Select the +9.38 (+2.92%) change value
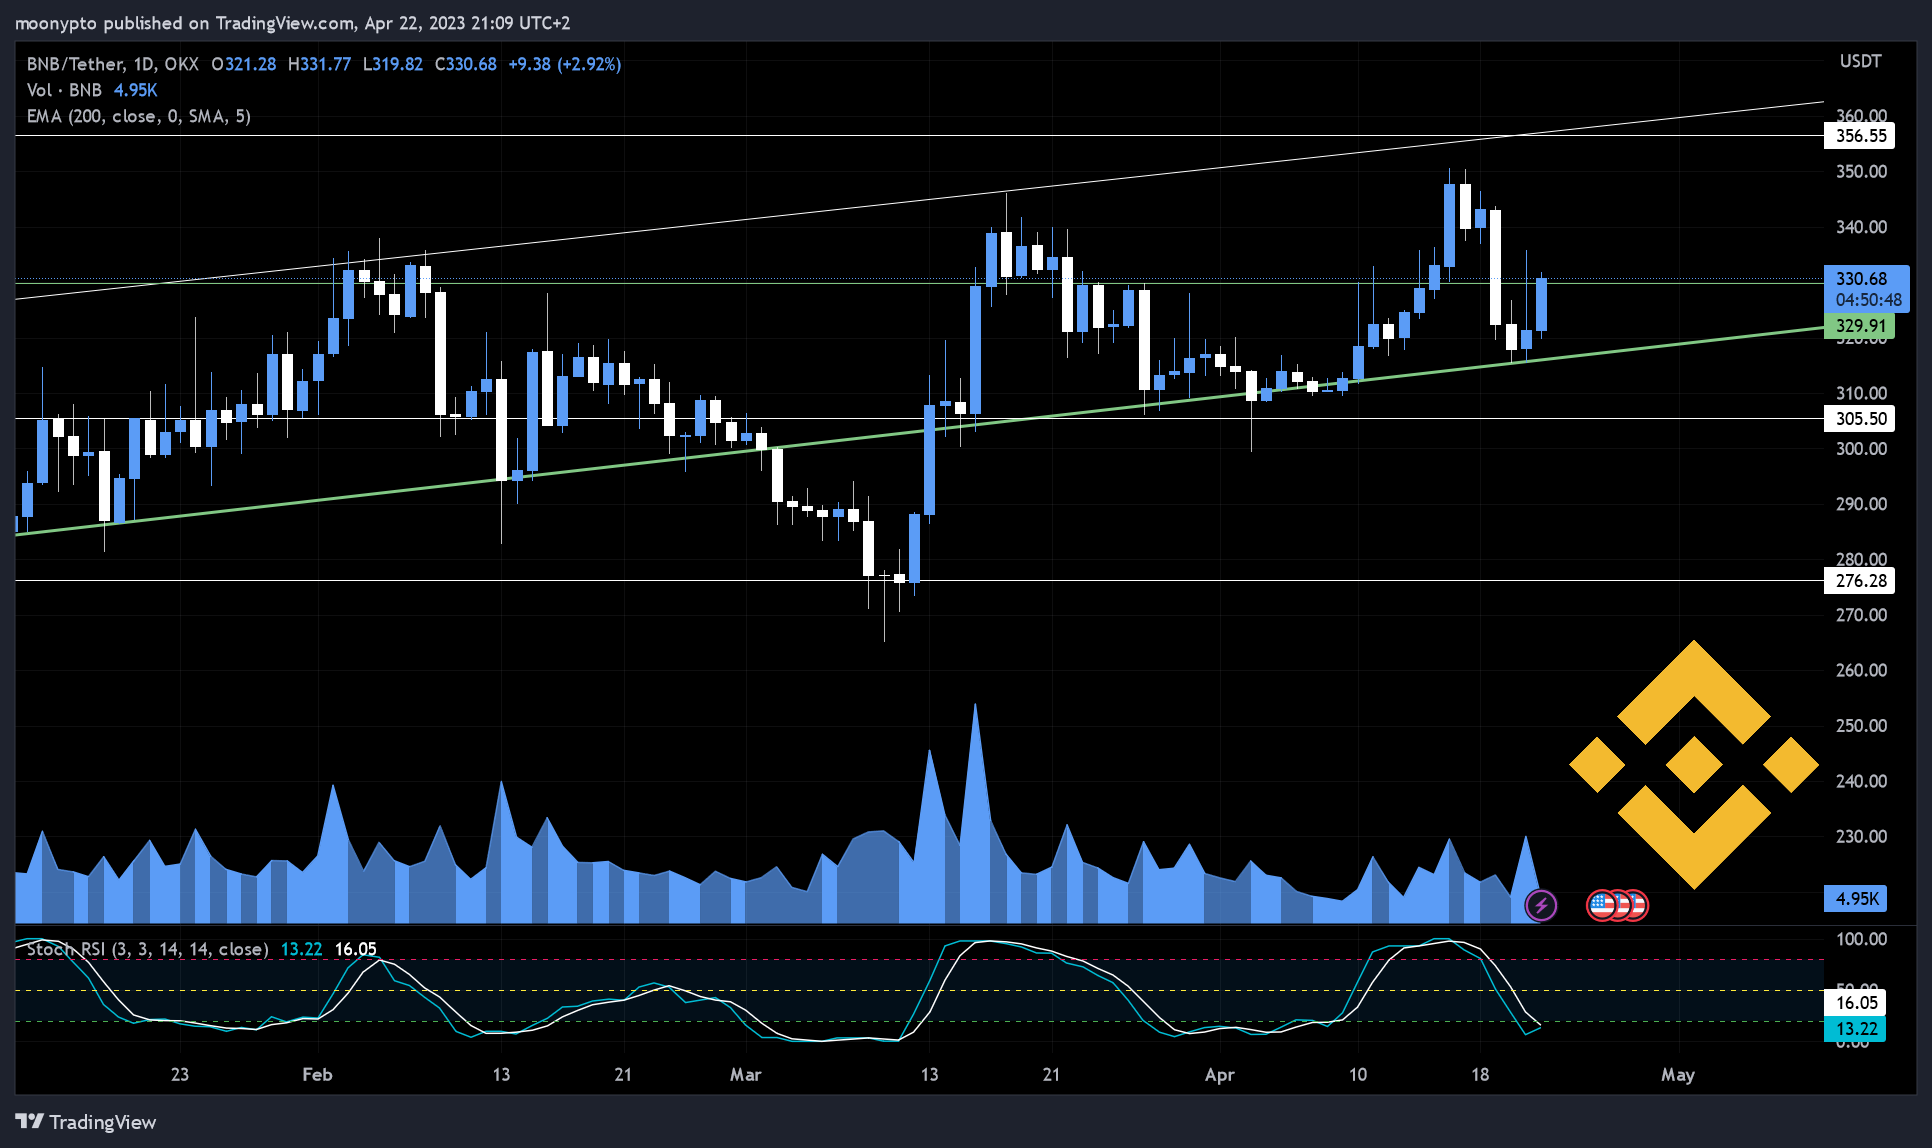This screenshot has height=1148, width=1932. point(565,64)
